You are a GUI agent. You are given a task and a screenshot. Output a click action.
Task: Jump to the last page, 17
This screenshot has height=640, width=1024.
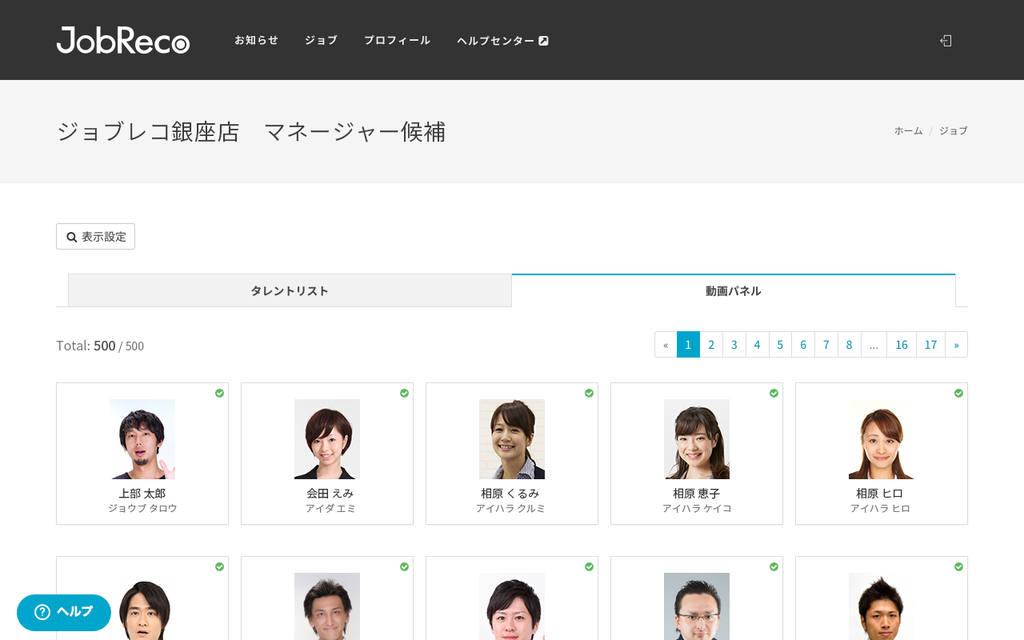[x=931, y=345]
